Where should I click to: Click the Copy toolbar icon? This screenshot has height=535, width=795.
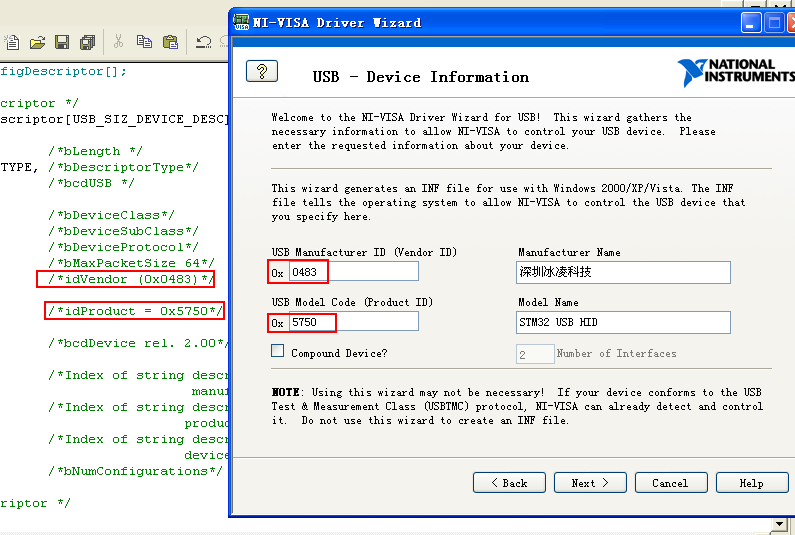[x=144, y=42]
